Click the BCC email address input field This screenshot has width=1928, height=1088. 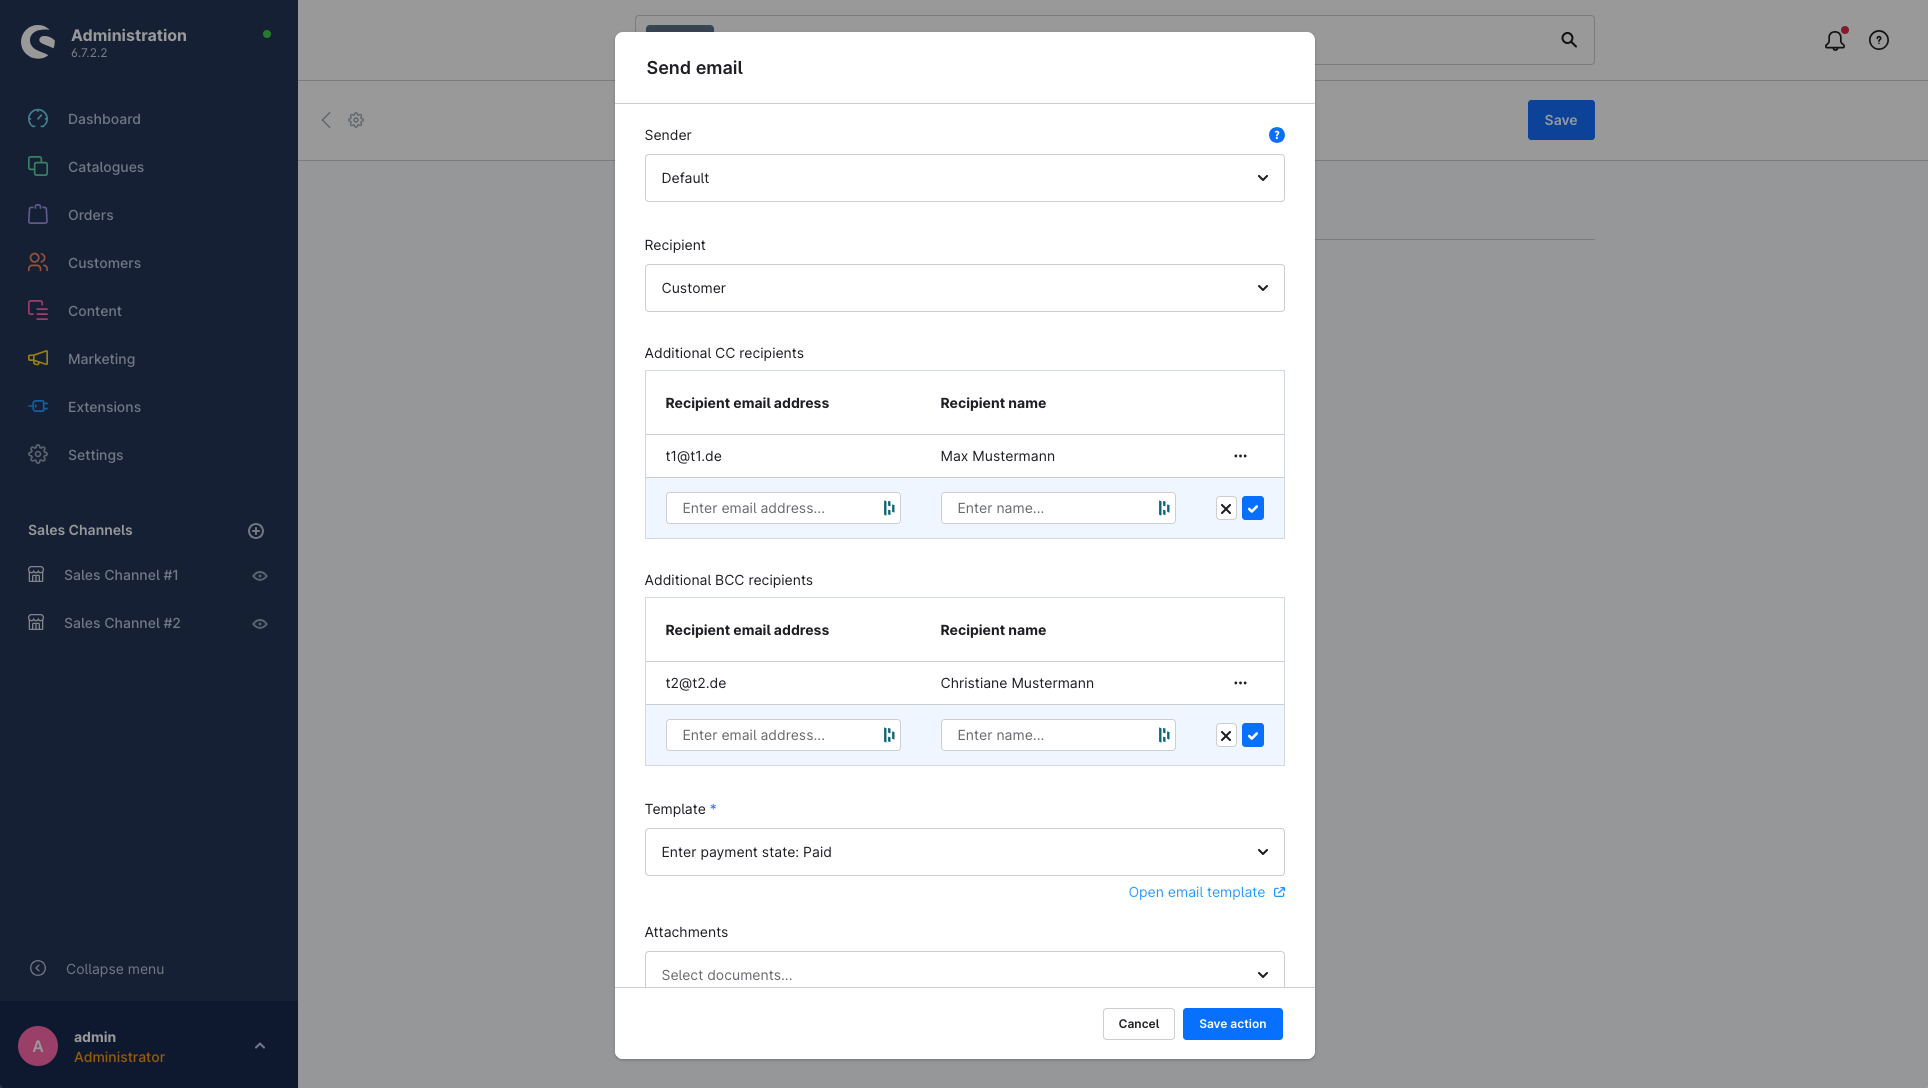tap(774, 736)
